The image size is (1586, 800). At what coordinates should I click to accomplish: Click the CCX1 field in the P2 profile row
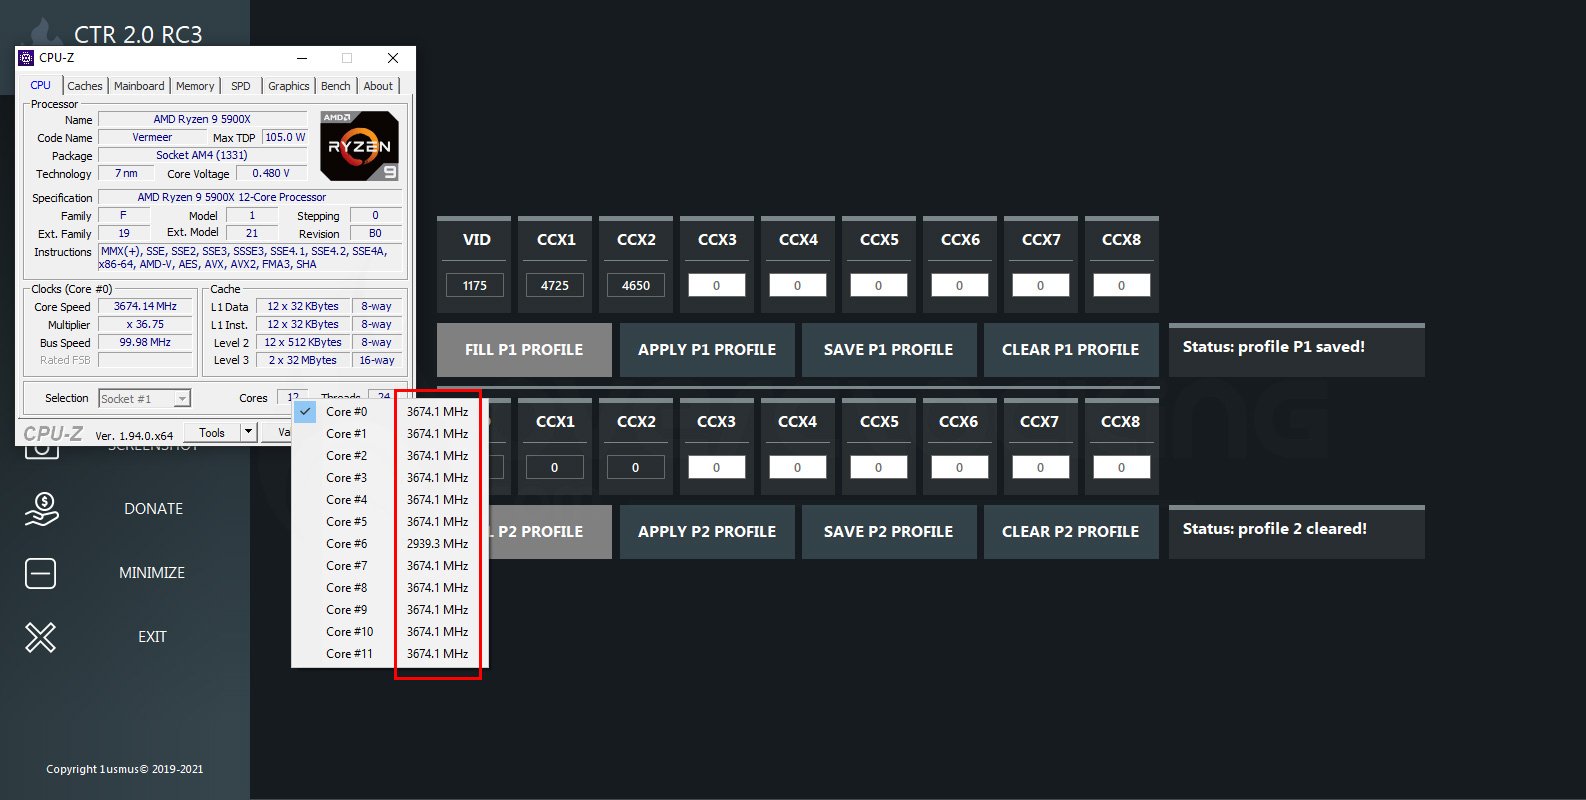pos(555,467)
